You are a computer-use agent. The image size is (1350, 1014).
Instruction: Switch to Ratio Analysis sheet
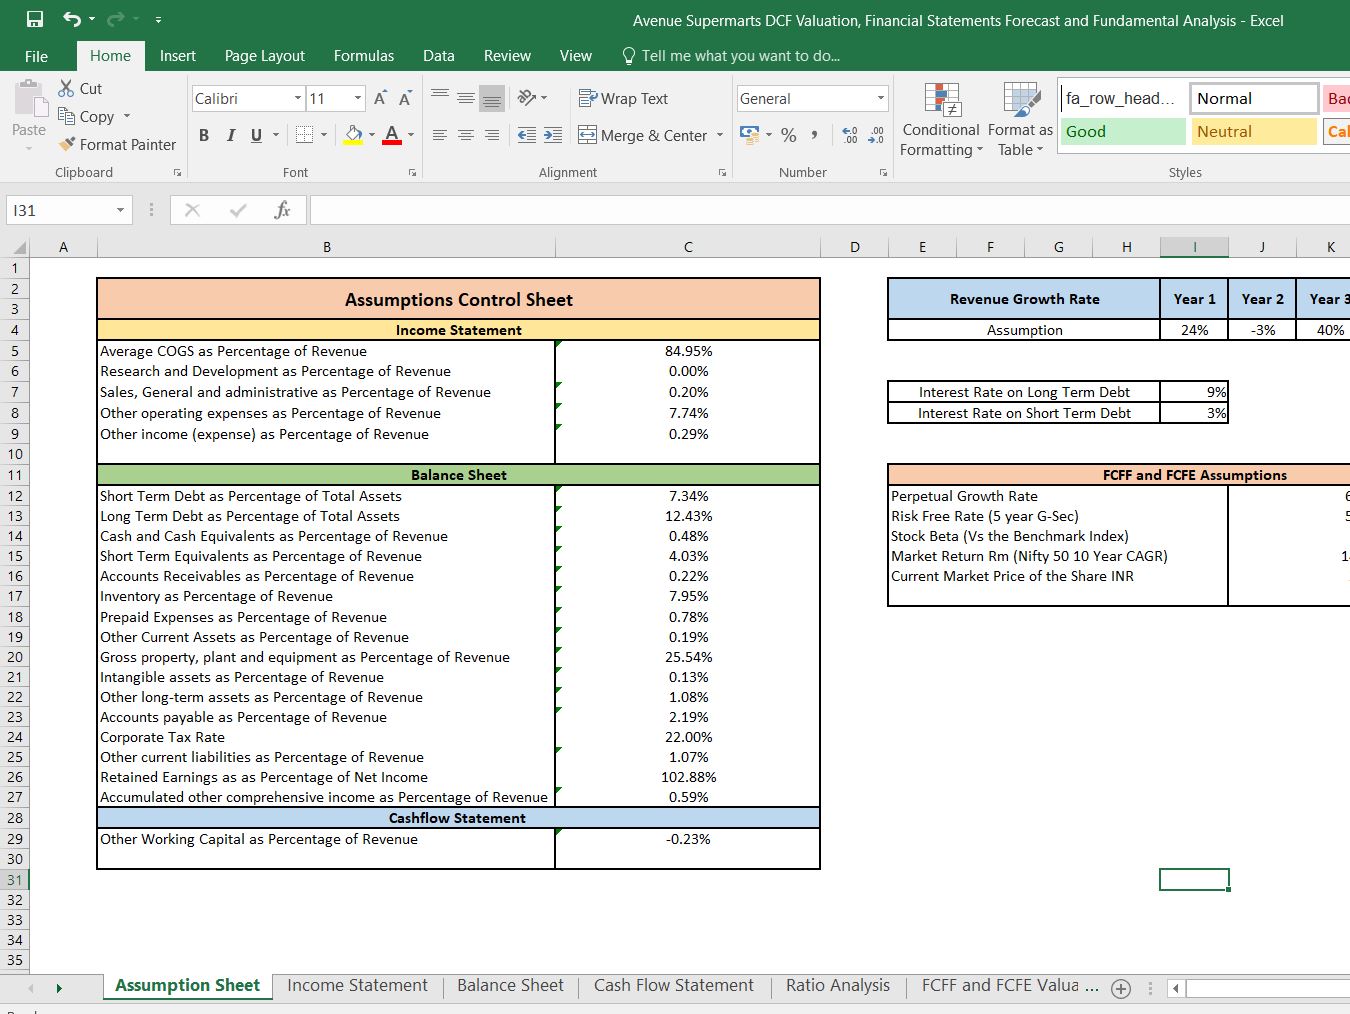pos(838,986)
